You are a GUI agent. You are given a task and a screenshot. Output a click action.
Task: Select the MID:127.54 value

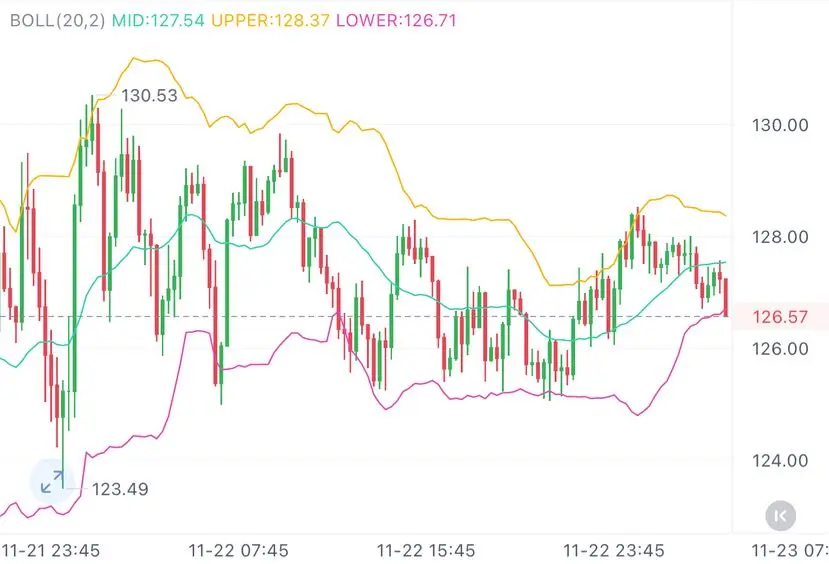[x=158, y=21]
